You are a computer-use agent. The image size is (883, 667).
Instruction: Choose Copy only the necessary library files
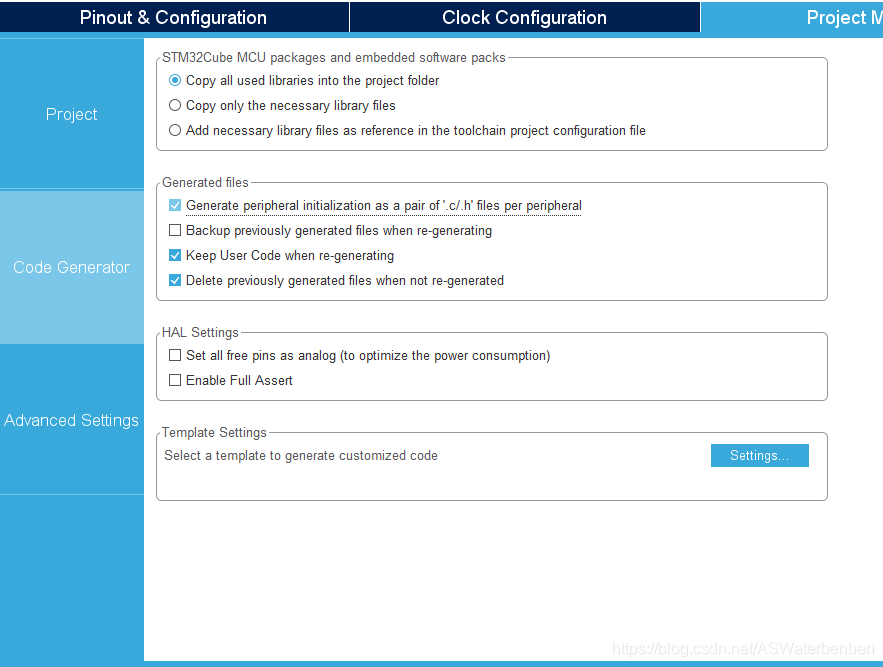click(175, 105)
